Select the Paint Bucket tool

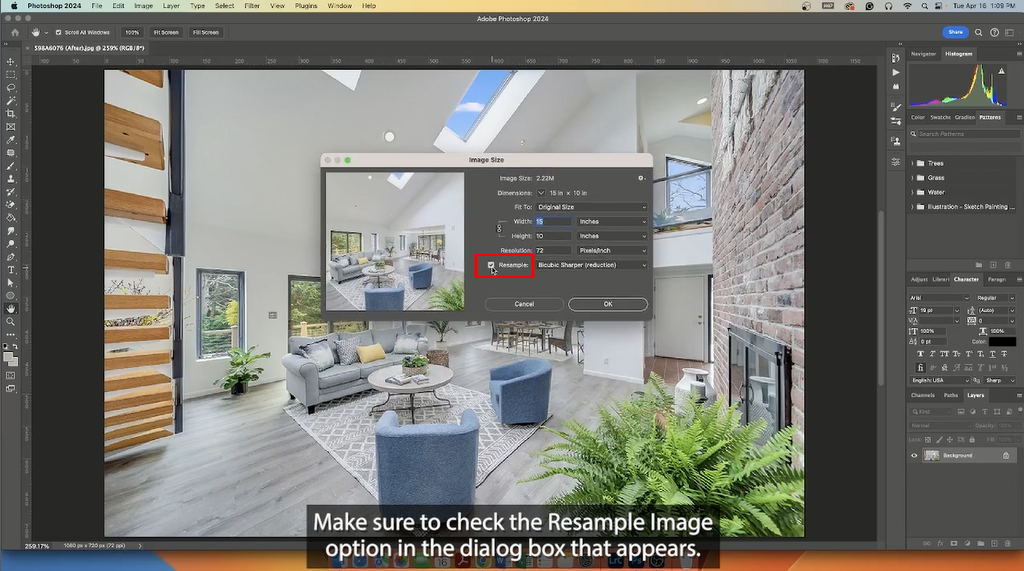point(10,218)
